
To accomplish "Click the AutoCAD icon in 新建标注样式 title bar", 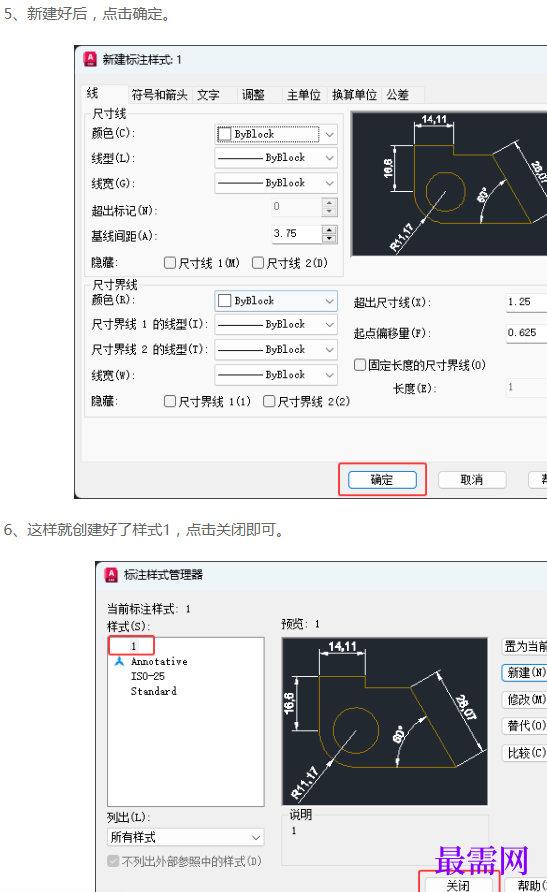I will point(90,59).
